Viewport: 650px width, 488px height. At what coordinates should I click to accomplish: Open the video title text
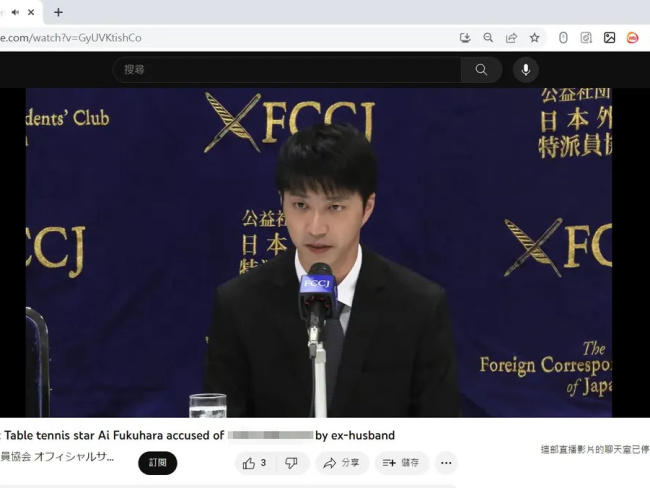click(x=198, y=435)
